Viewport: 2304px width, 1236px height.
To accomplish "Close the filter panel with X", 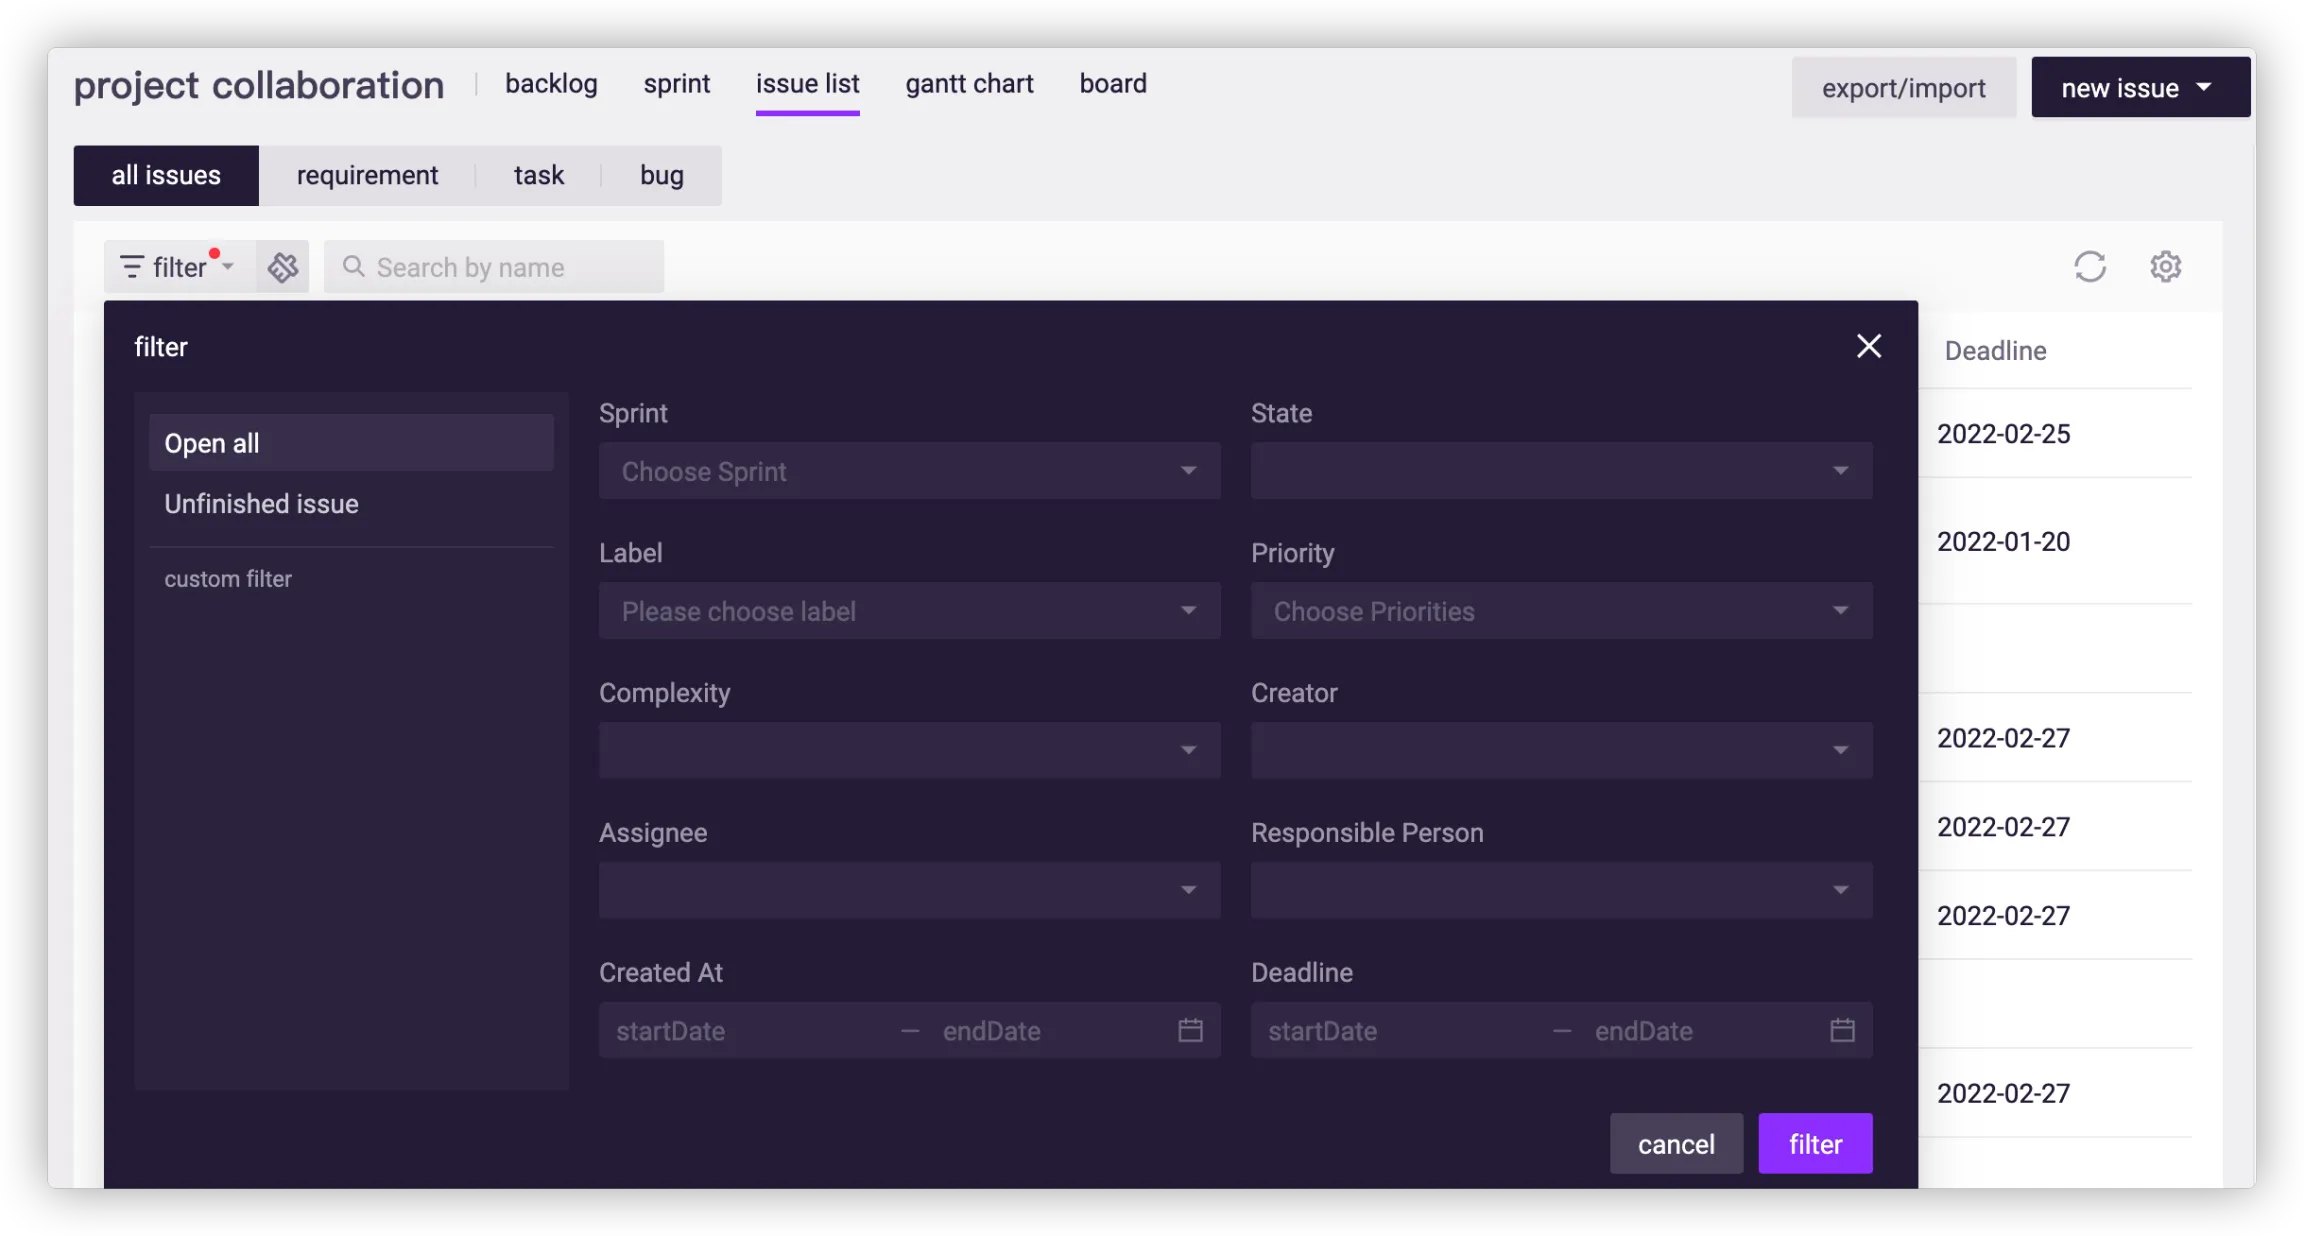I will click(x=1868, y=346).
